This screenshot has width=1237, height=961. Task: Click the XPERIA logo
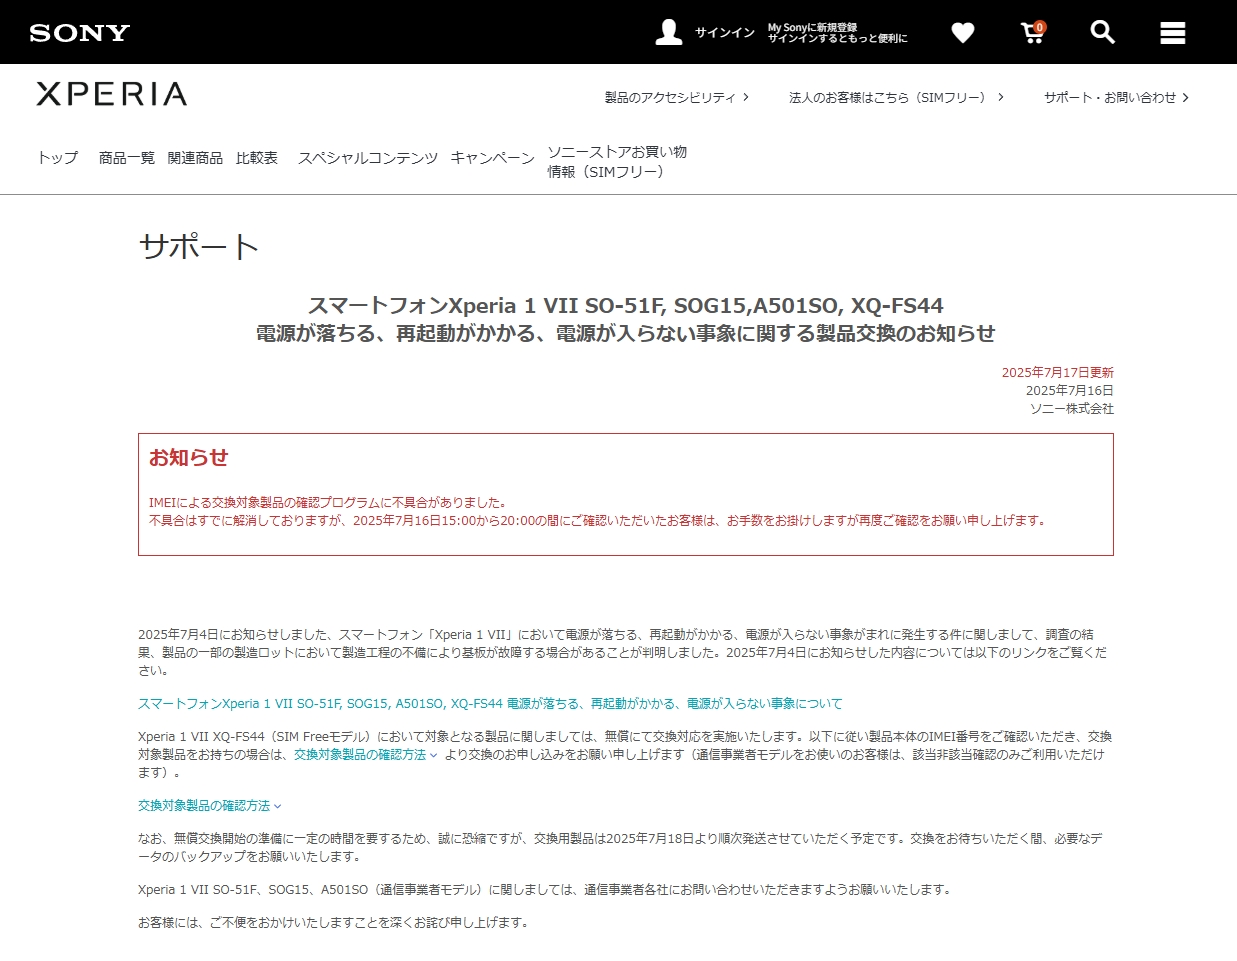pyautogui.click(x=111, y=94)
